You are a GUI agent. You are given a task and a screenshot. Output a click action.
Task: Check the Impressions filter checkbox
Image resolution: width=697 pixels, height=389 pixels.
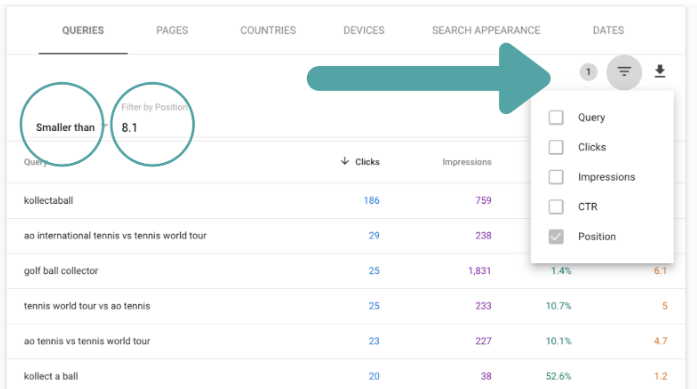point(556,177)
